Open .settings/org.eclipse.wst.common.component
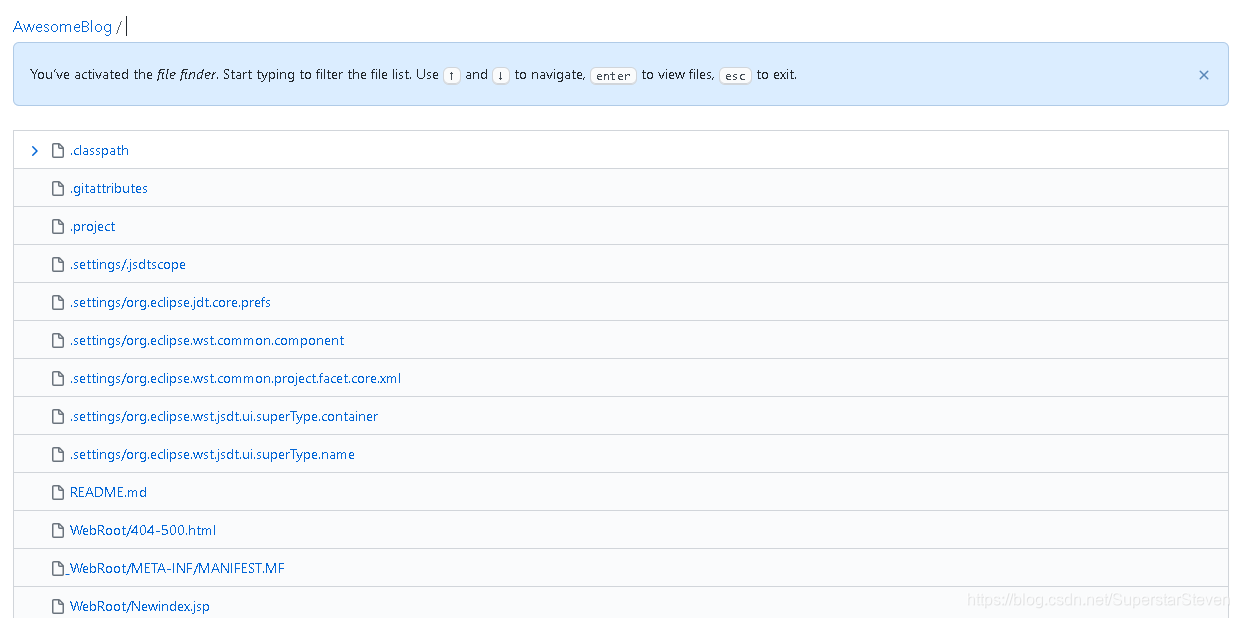The height and width of the screenshot is (618, 1239). [207, 341]
